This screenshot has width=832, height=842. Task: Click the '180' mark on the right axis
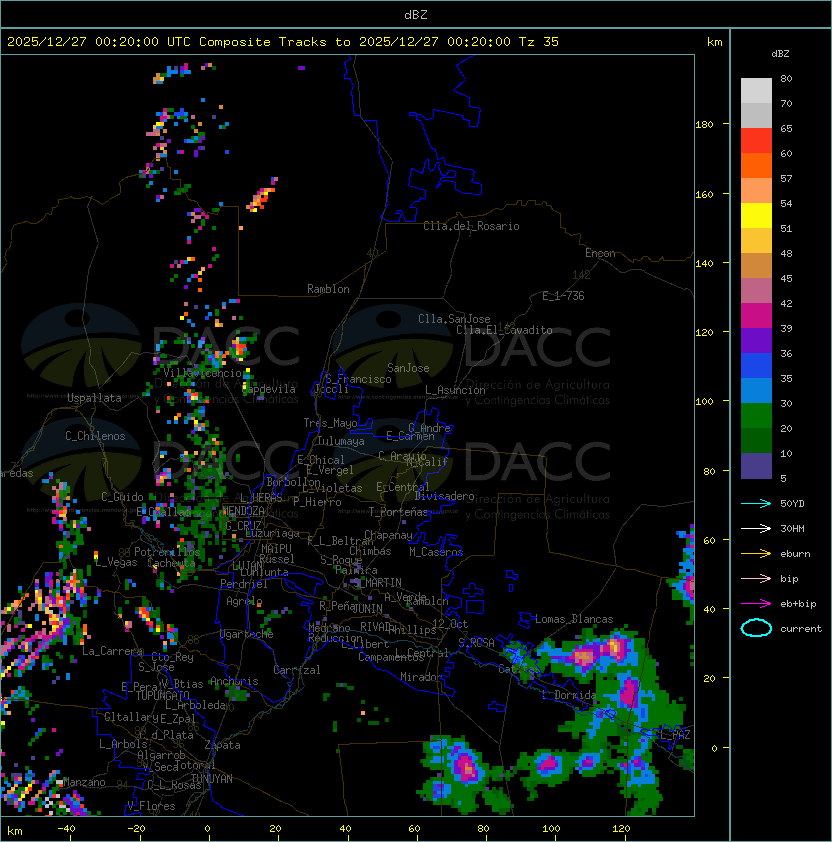[704, 125]
